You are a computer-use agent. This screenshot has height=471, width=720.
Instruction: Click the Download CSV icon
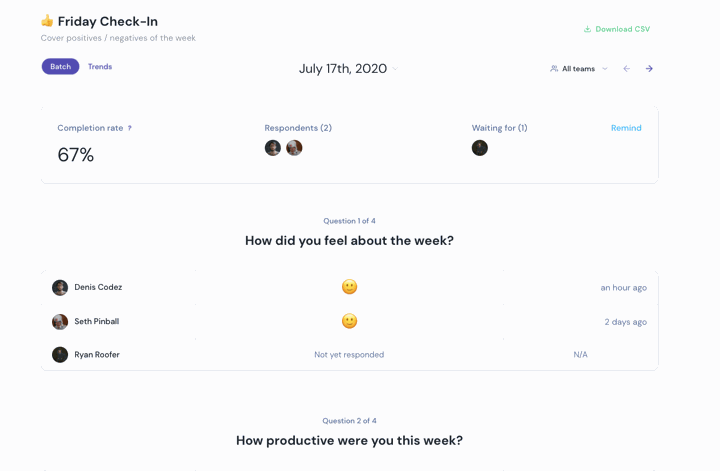tap(587, 29)
